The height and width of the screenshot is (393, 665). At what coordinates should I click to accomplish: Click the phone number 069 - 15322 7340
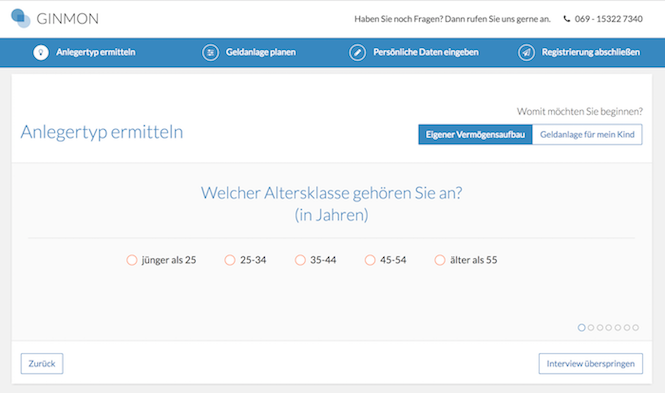[x=609, y=19]
